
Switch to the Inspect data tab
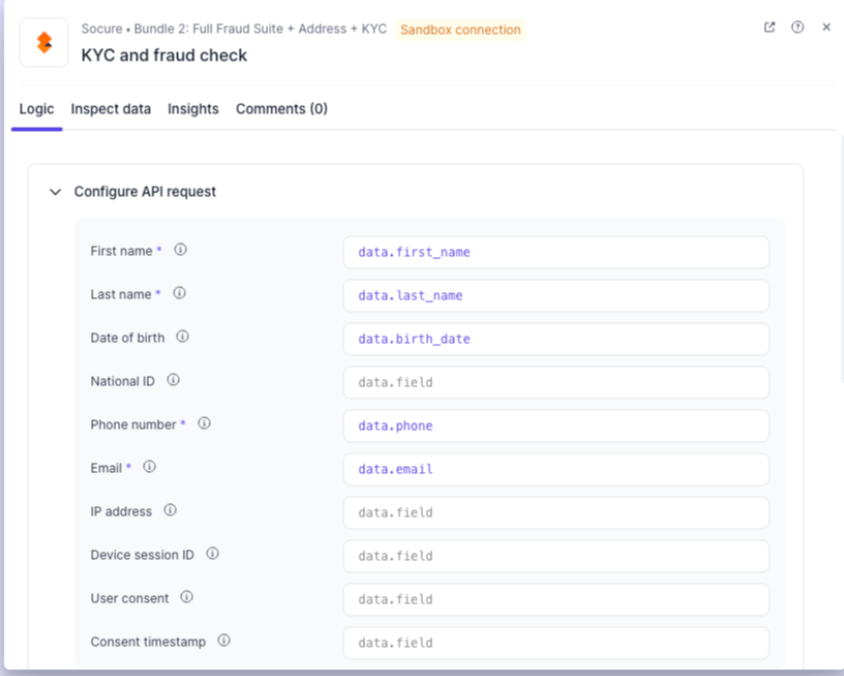point(111,109)
